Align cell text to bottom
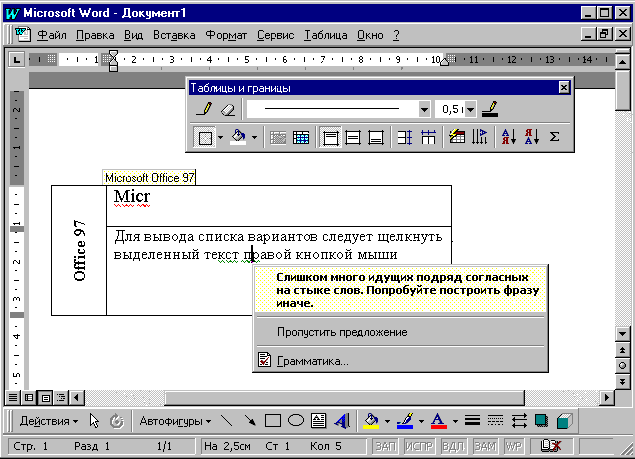The width and height of the screenshot is (635, 459). click(376, 138)
